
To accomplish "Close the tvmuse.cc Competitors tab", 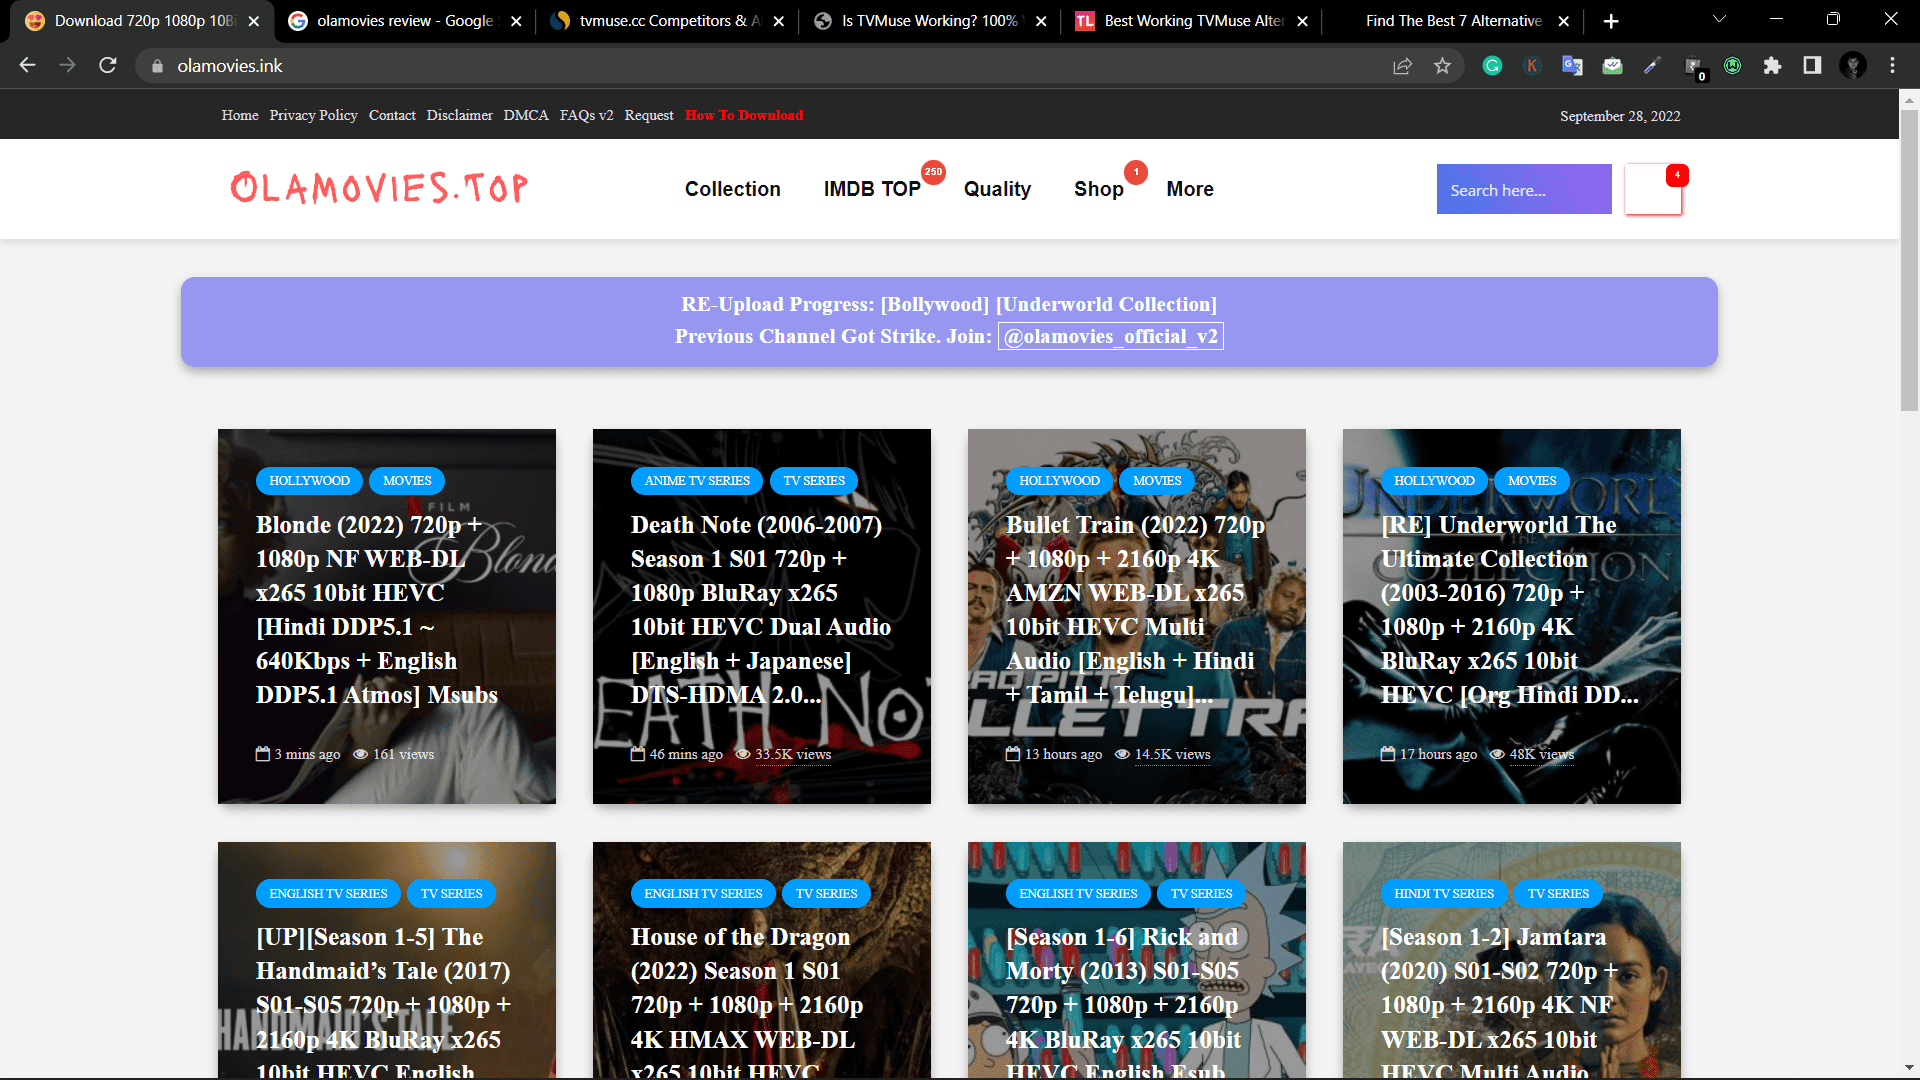I will click(x=779, y=21).
